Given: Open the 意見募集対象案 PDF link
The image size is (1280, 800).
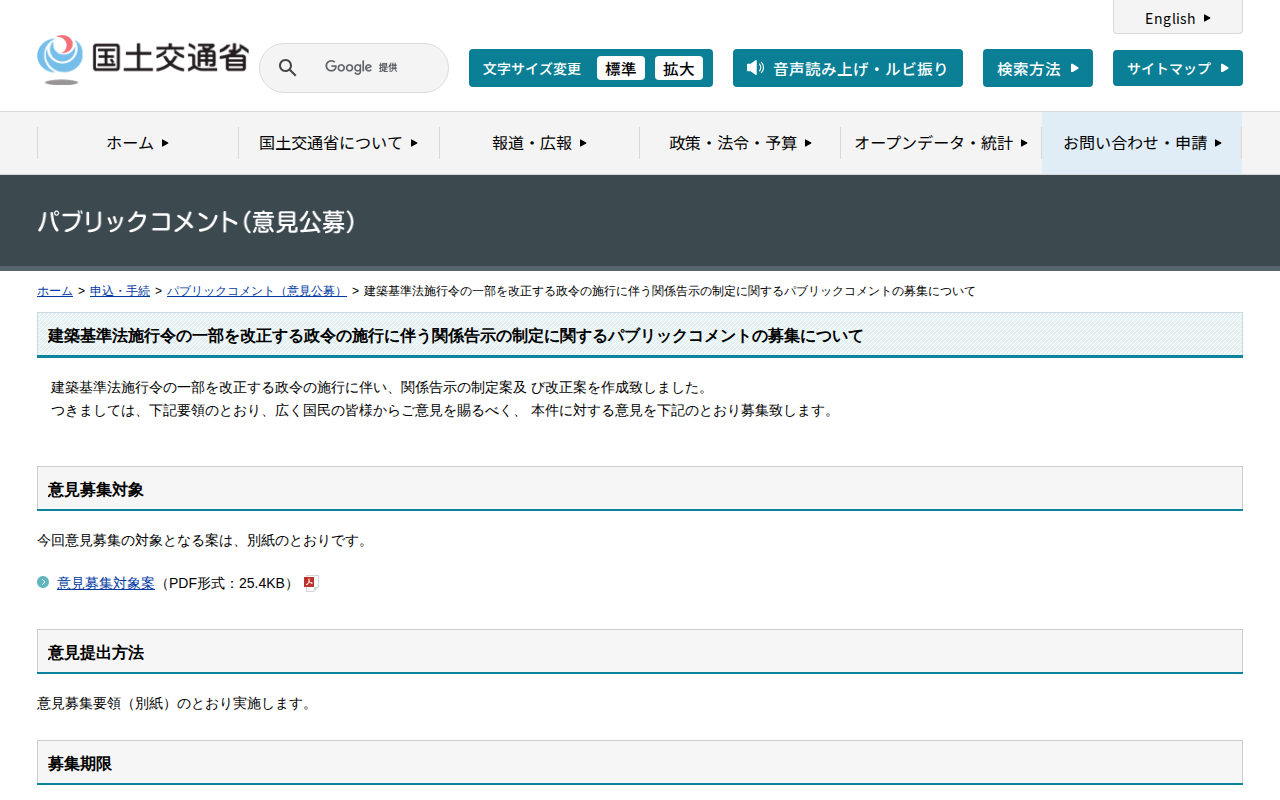Looking at the screenshot, I should click(106, 583).
